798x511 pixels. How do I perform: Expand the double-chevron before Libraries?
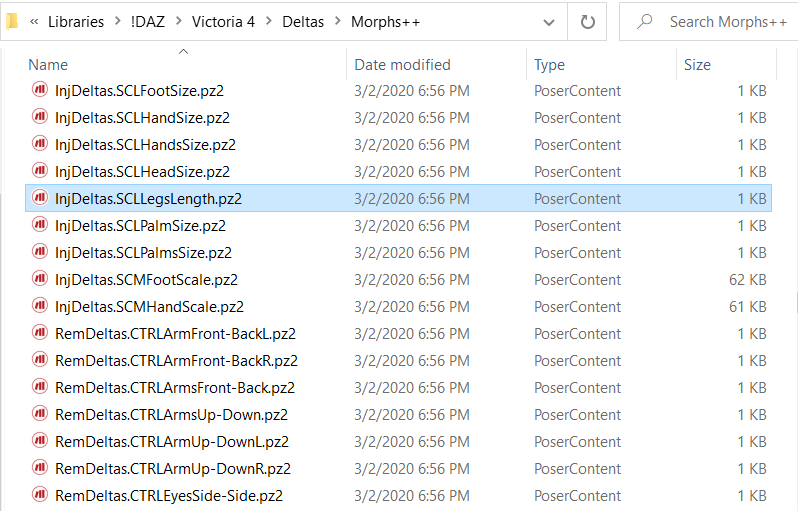tap(34, 22)
